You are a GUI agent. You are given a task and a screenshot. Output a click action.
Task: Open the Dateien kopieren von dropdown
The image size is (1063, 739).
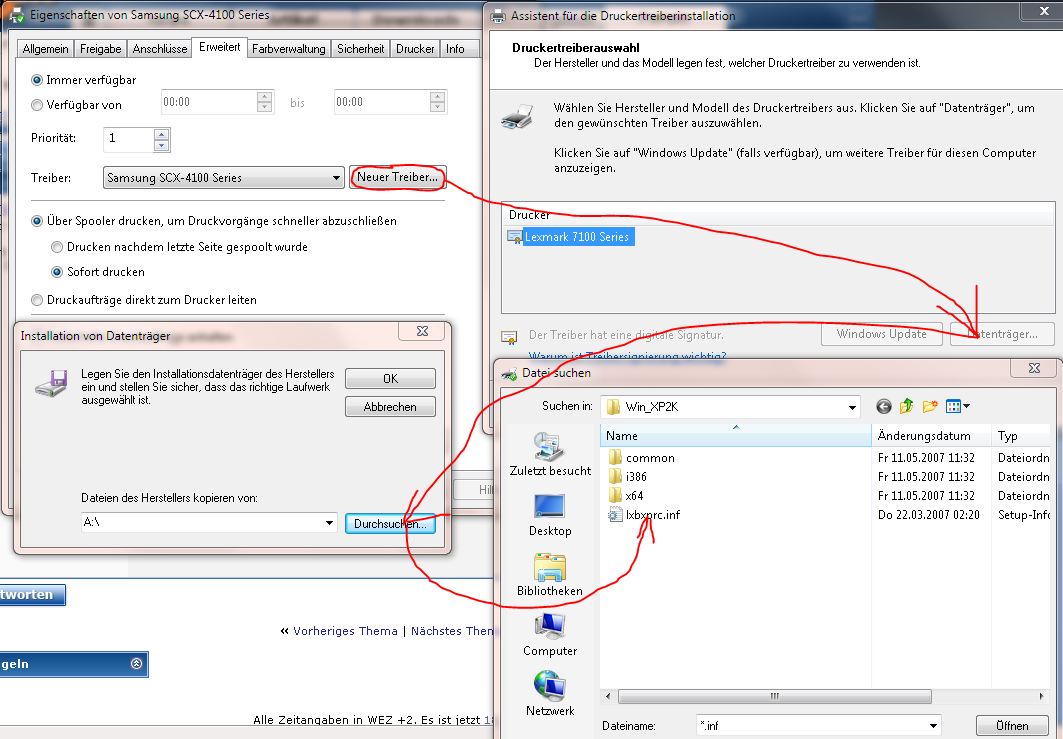[x=329, y=523]
